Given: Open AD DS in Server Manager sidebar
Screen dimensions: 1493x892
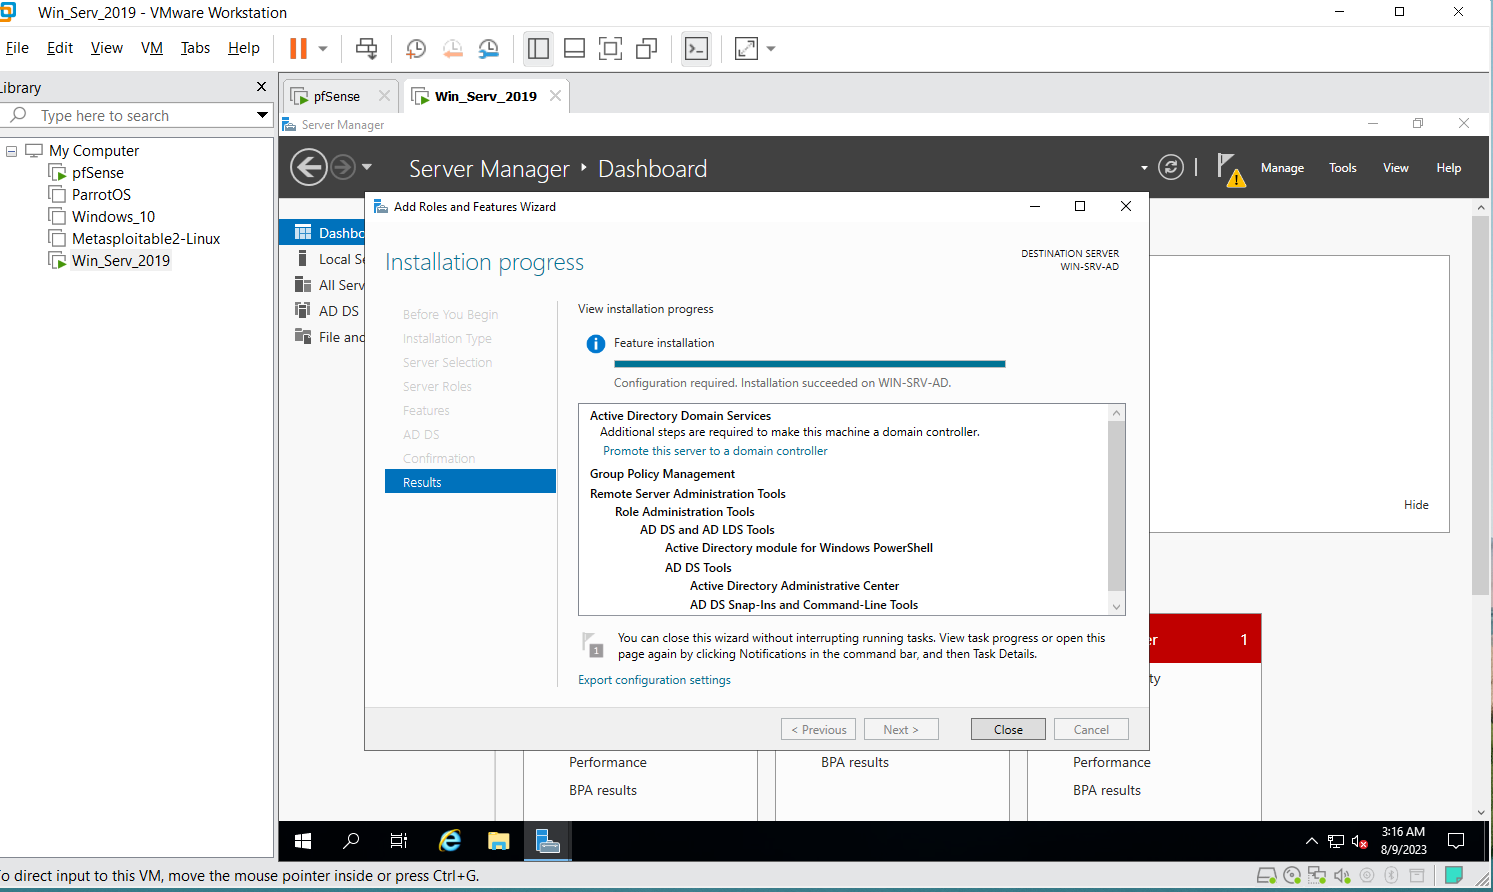Looking at the screenshot, I should click(x=322, y=311).
